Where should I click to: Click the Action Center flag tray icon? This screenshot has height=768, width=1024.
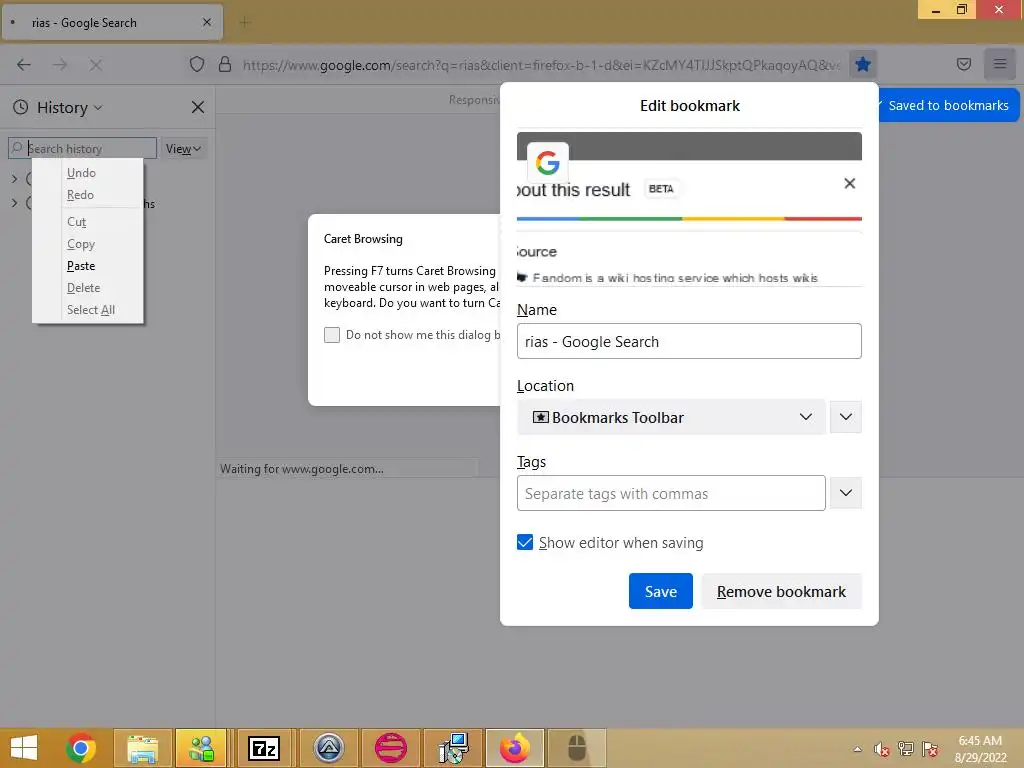click(x=930, y=749)
